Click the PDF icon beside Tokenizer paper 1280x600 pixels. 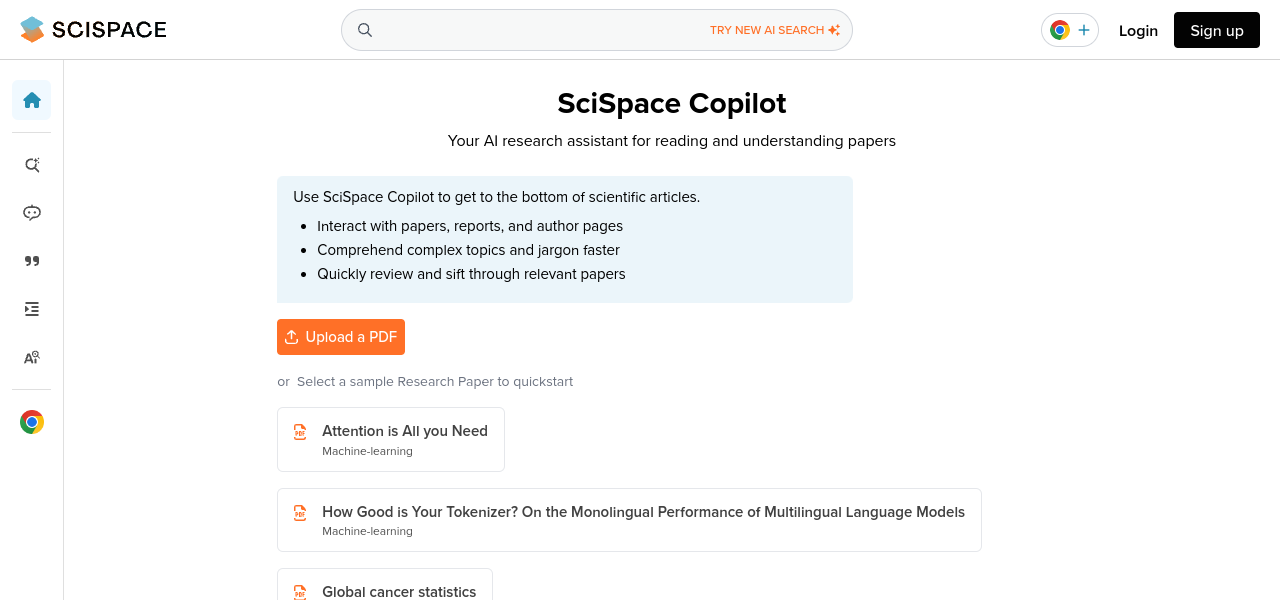(x=300, y=513)
